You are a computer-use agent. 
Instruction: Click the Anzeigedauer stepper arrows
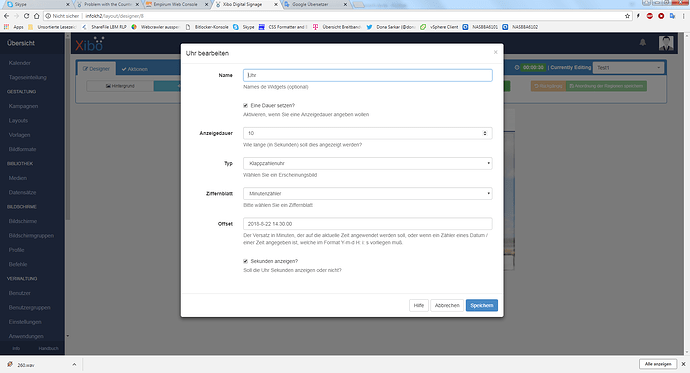pos(485,133)
